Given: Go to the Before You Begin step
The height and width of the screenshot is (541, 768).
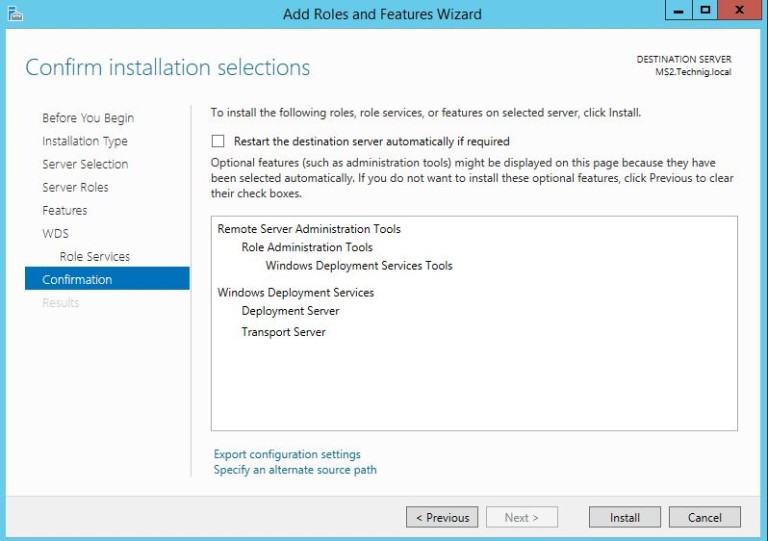Looking at the screenshot, I should pos(88,118).
